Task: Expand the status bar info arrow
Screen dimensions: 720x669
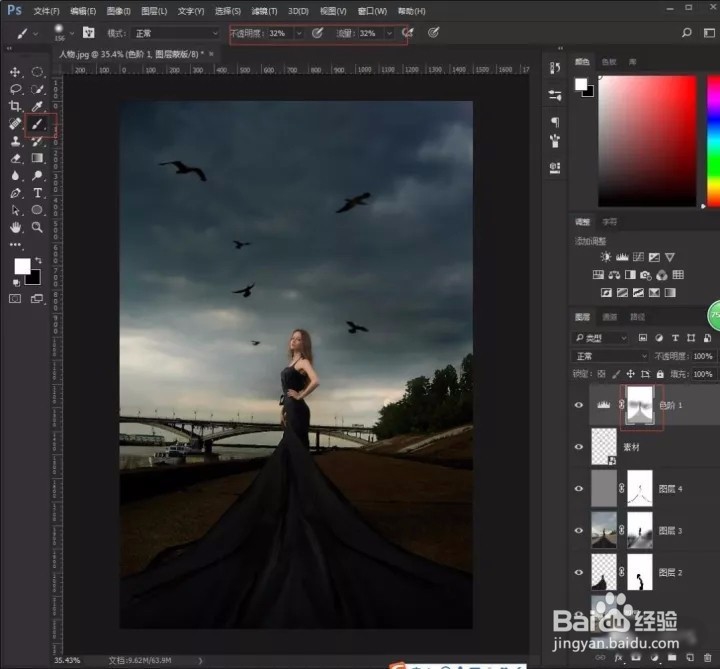Action: pyautogui.click(x=200, y=661)
